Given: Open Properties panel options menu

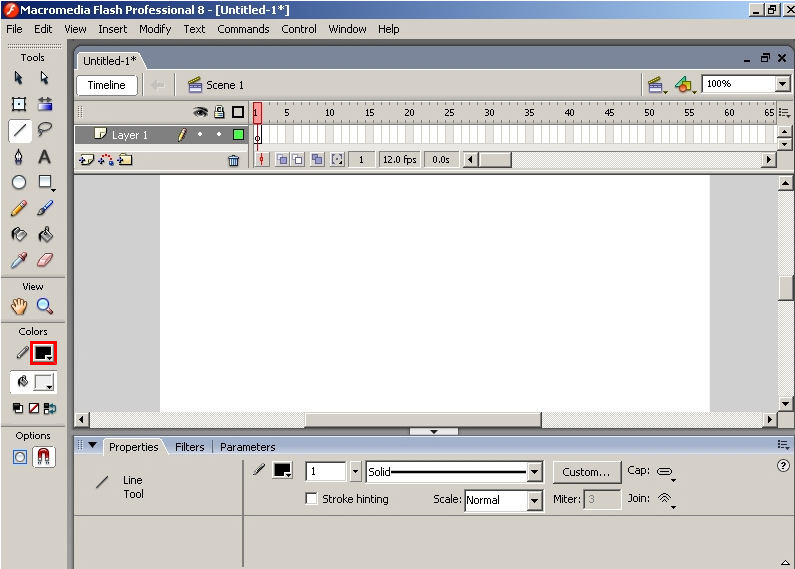Looking at the screenshot, I should click(783, 445).
